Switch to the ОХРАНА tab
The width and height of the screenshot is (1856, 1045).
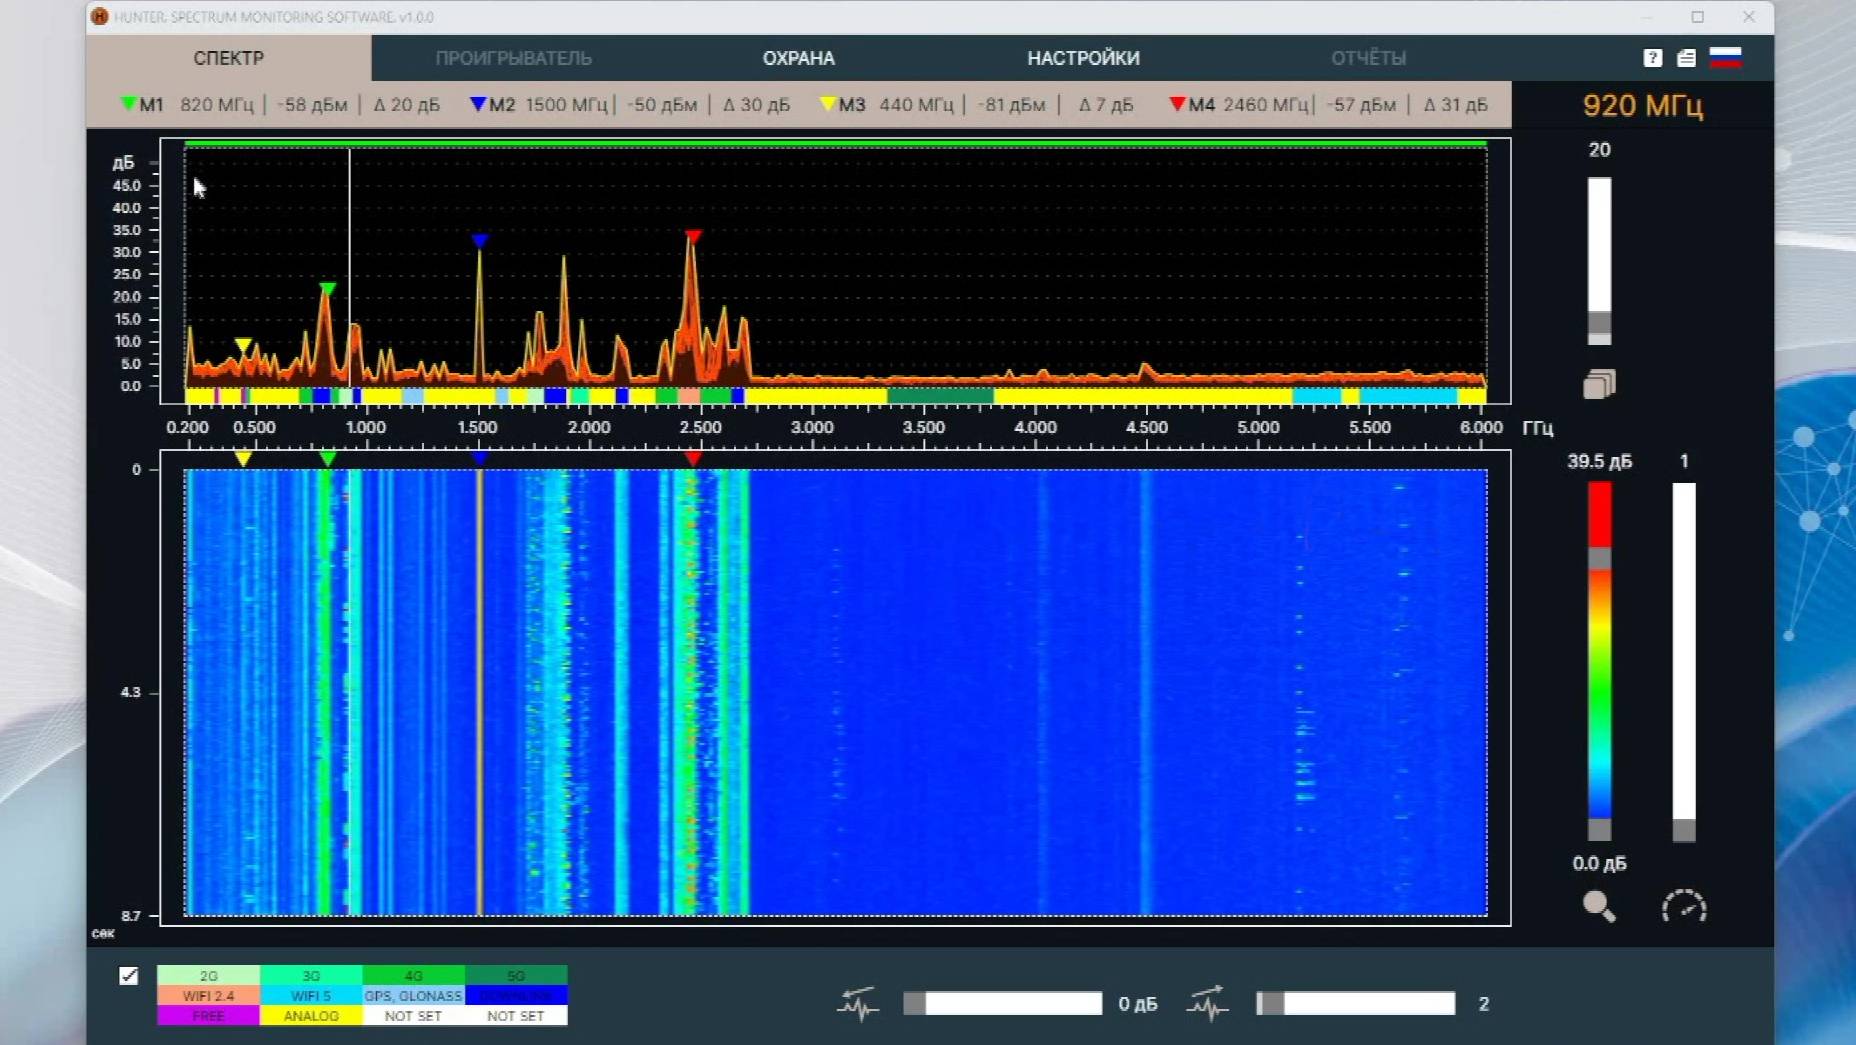pyautogui.click(x=798, y=58)
